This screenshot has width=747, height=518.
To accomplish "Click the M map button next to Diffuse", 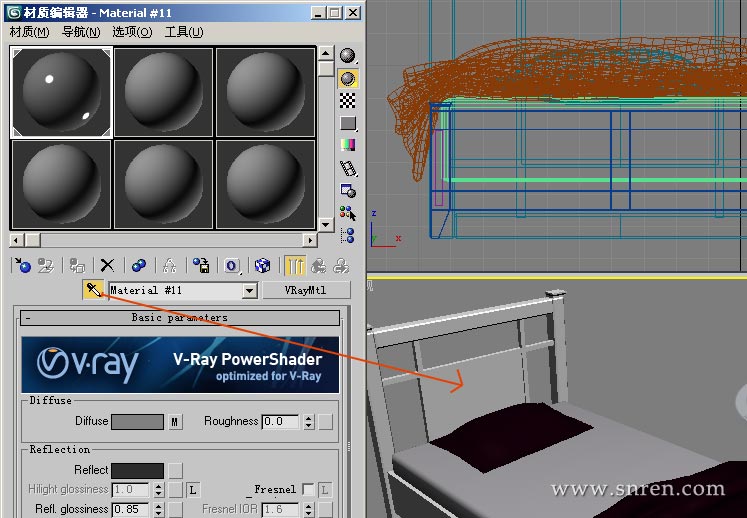I will [x=175, y=422].
